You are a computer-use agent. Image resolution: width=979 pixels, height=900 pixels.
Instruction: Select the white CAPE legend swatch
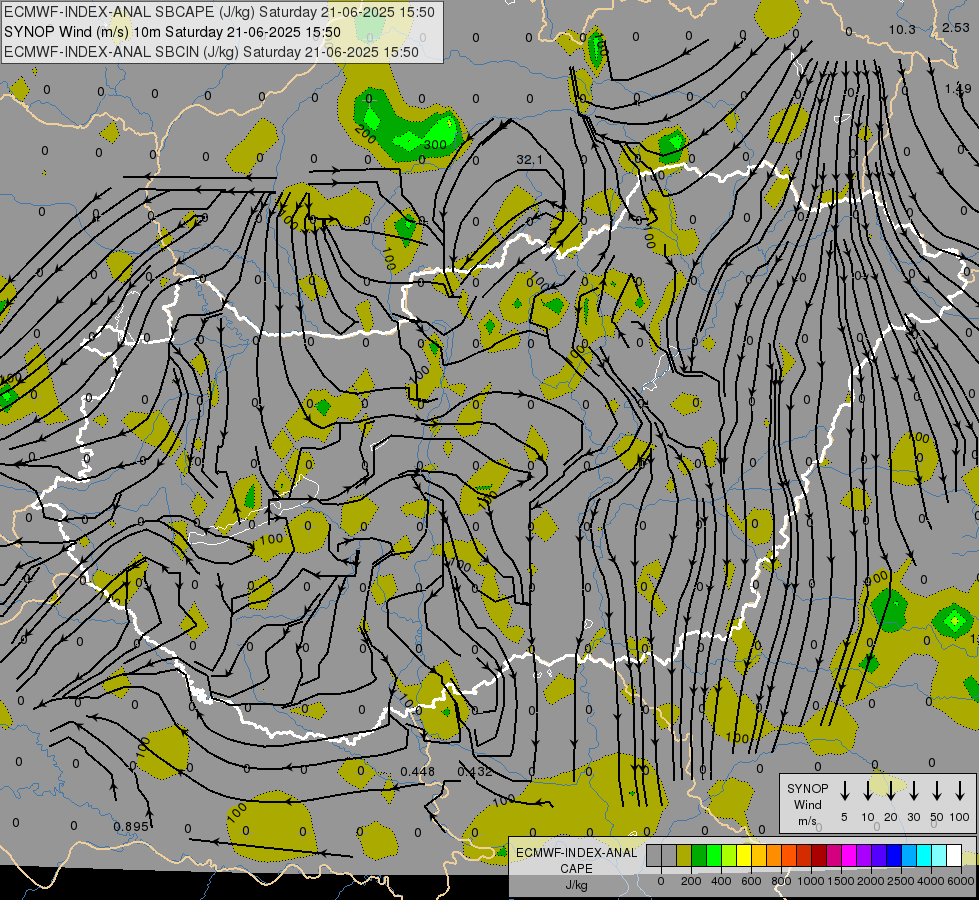(955, 855)
